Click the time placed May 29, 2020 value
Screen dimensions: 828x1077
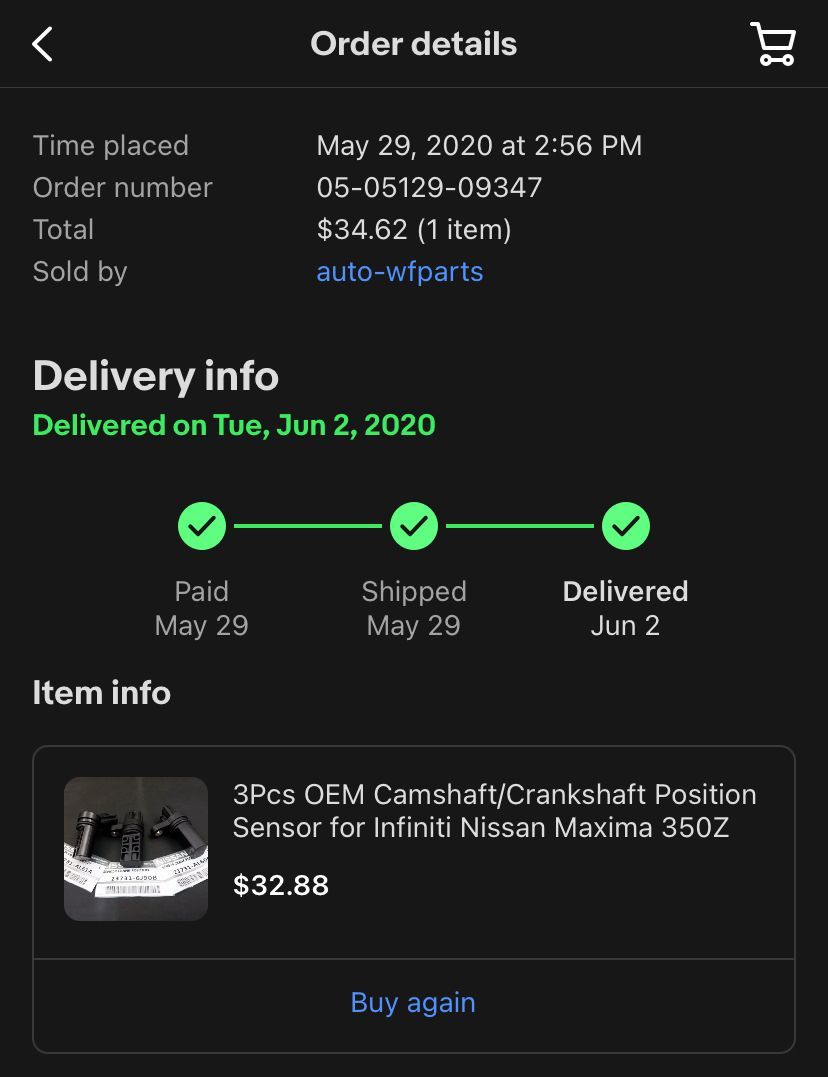click(479, 146)
